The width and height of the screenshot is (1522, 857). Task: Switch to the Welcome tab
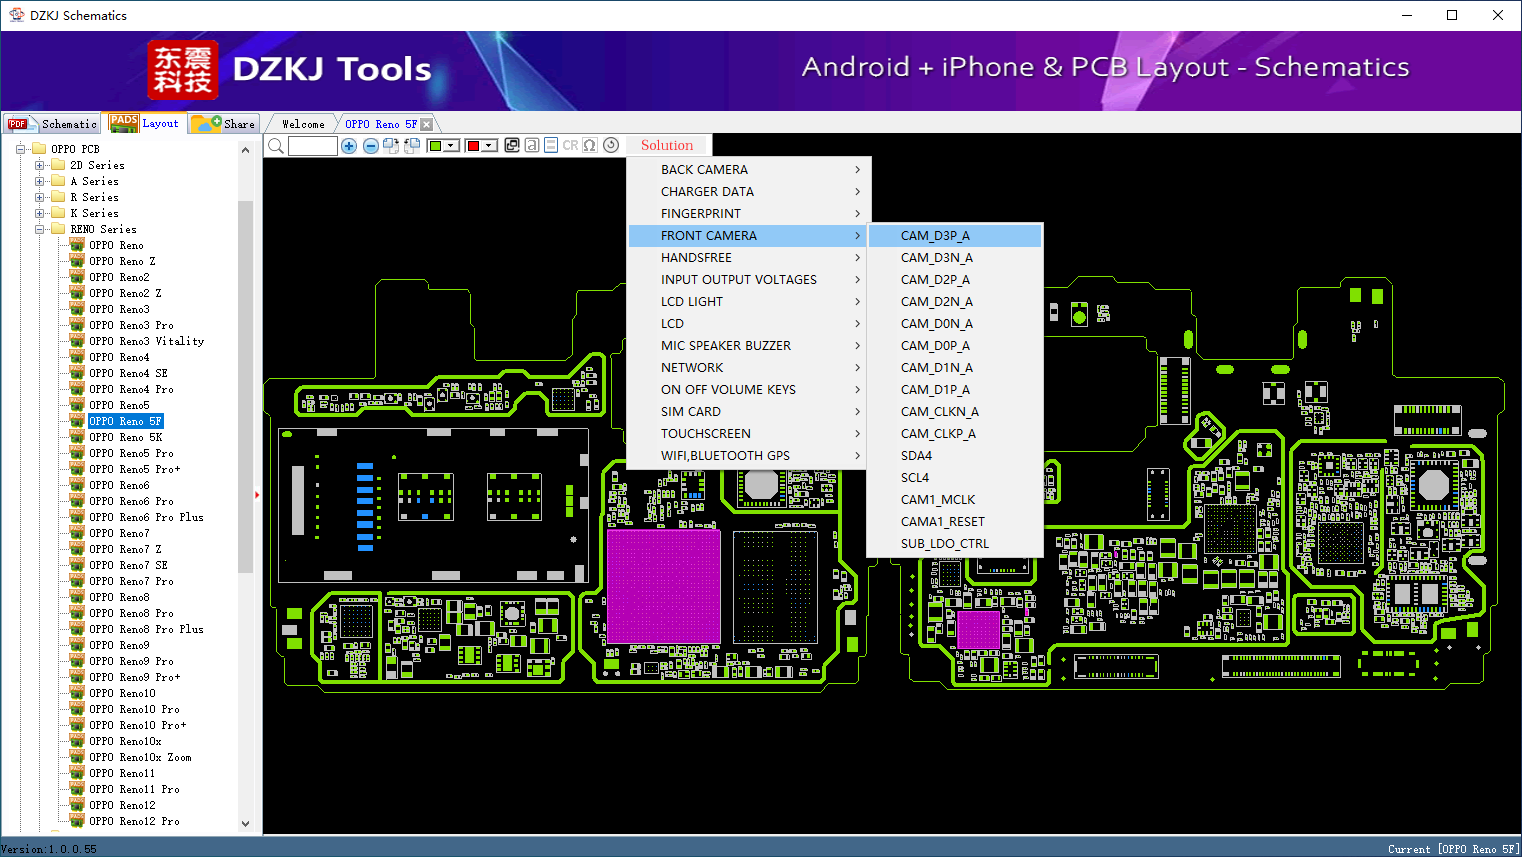coord(303,124)
